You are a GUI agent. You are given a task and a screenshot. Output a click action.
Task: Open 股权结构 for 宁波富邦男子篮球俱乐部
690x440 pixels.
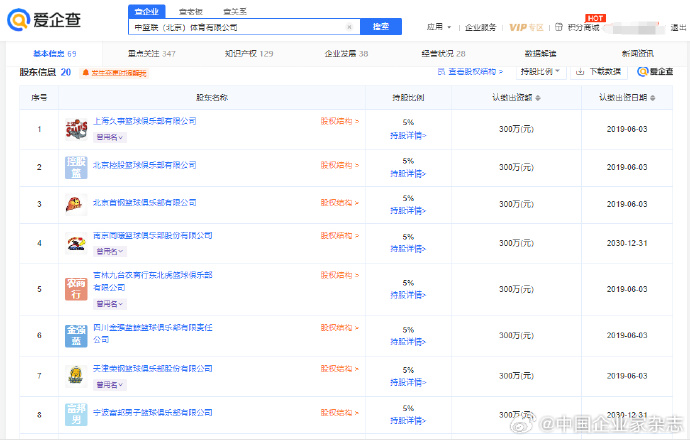tap(340, 412)
